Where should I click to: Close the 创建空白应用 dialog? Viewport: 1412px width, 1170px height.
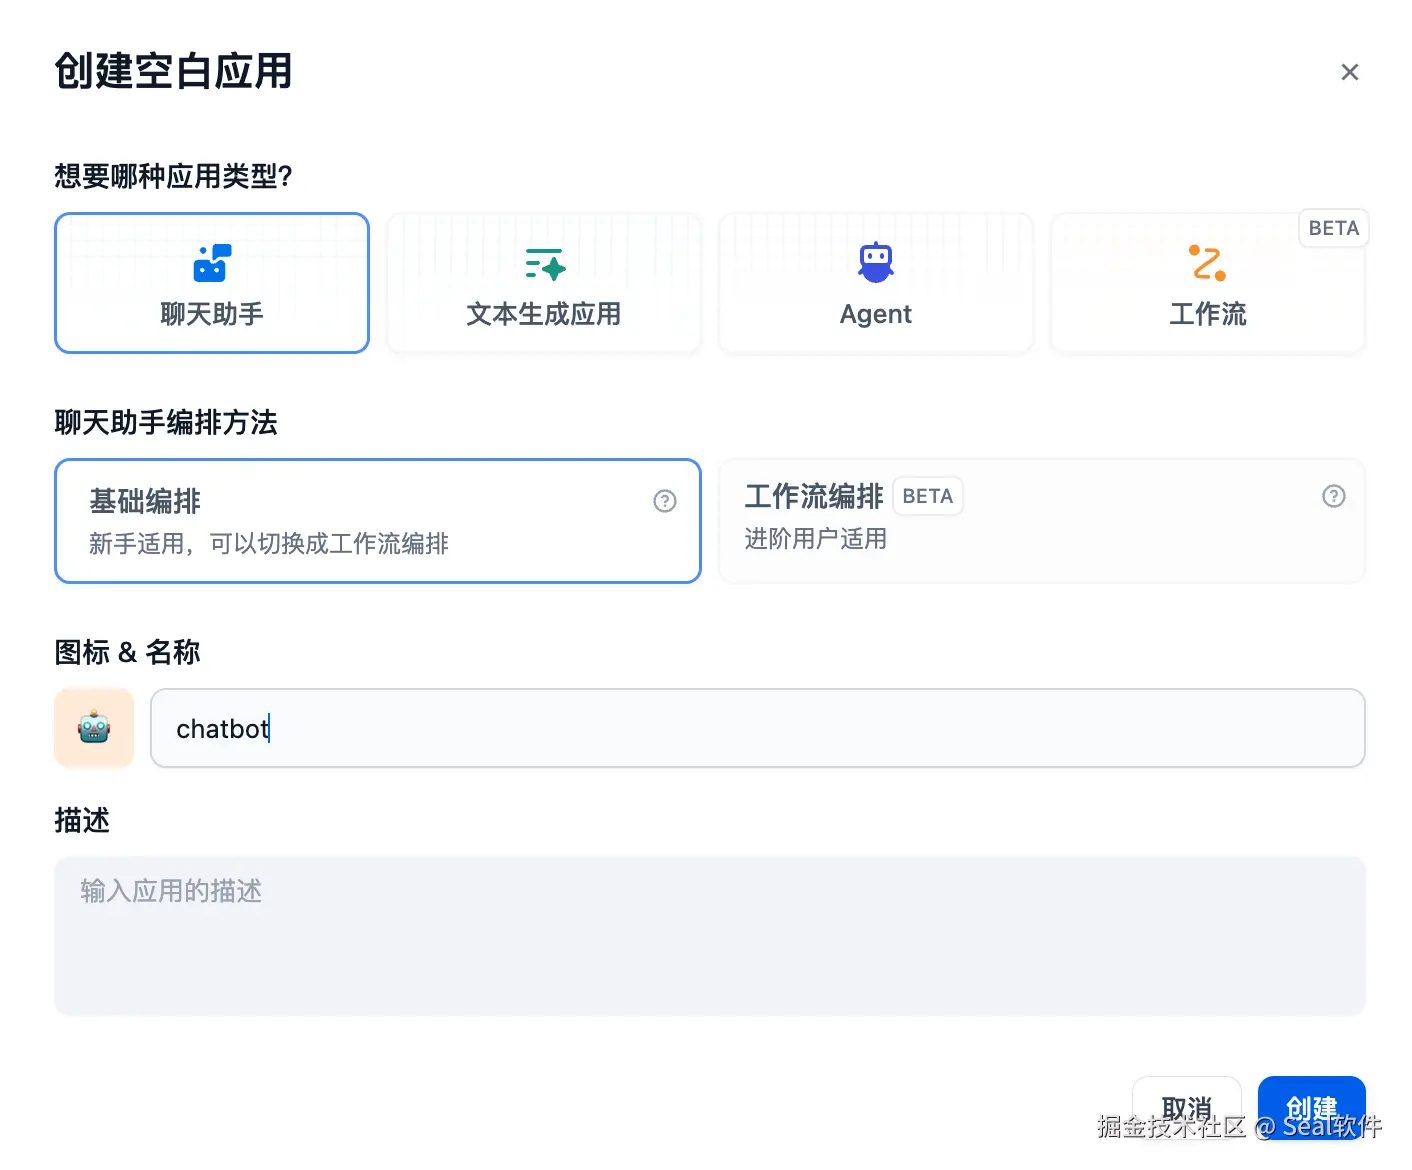[x=1350, y=72]
